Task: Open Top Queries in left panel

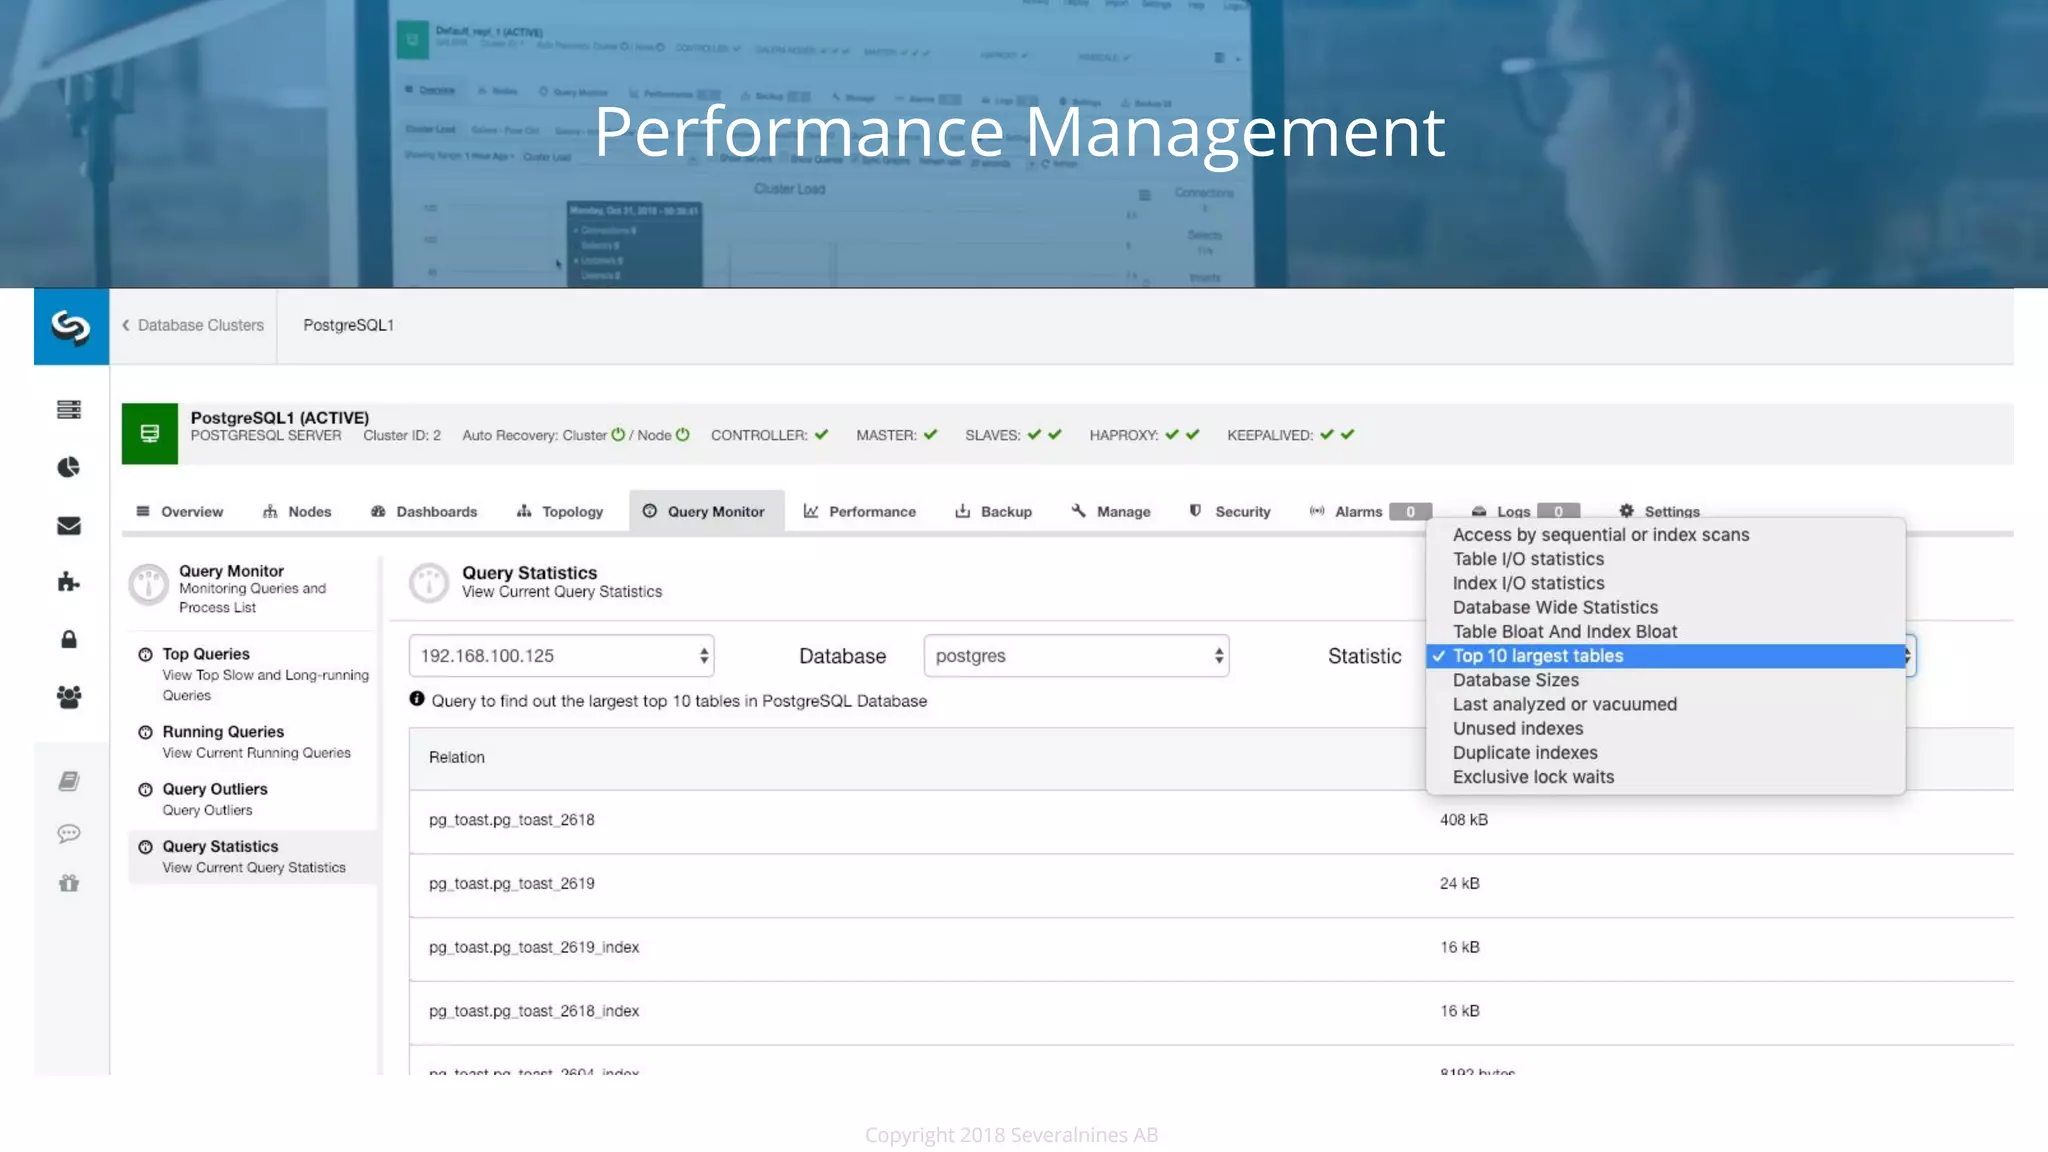Action: pos(254,673)
